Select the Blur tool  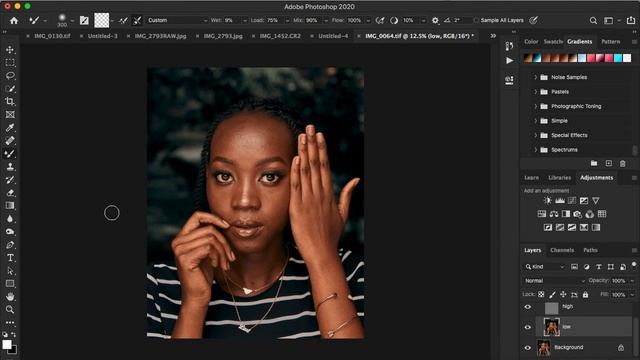(x=10, y=219)
